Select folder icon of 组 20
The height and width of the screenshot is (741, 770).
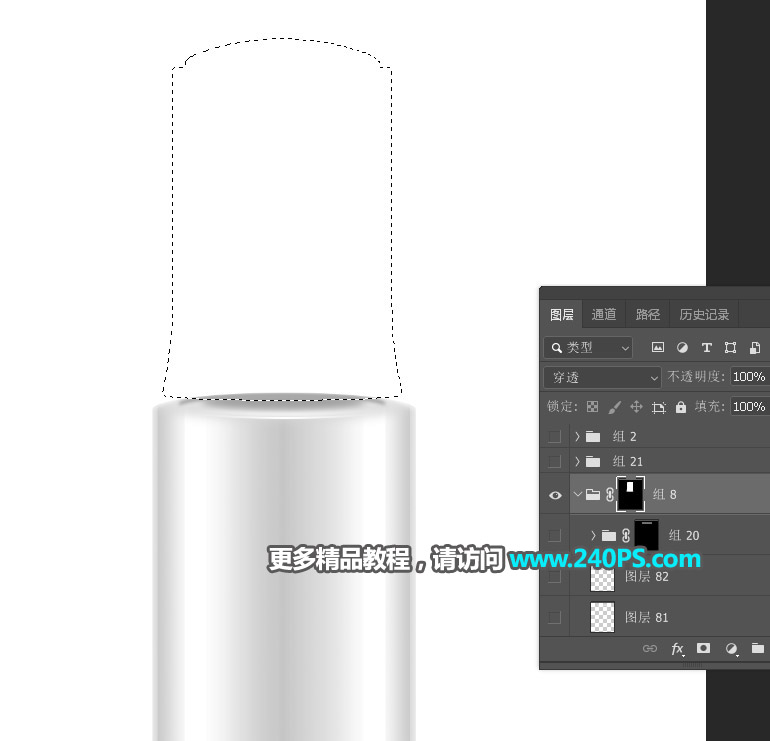pos(609,535)
